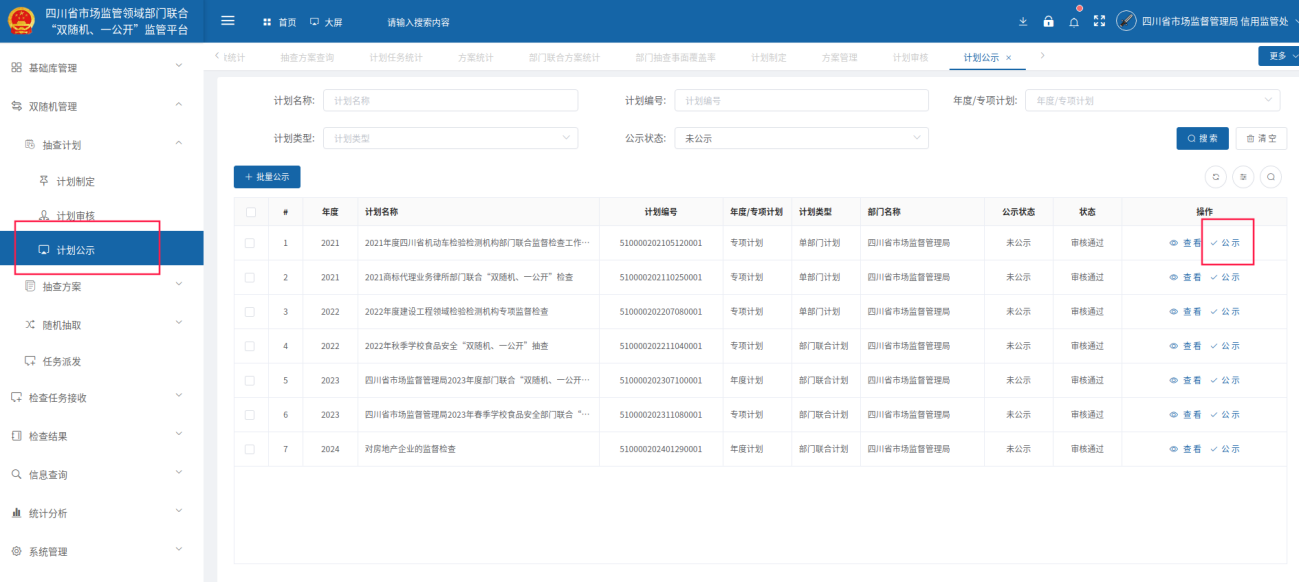1299x582 pixels.
Task: Click the hamburger menu collapse icon
Action: pyautogui.click(x=228, y=21)
